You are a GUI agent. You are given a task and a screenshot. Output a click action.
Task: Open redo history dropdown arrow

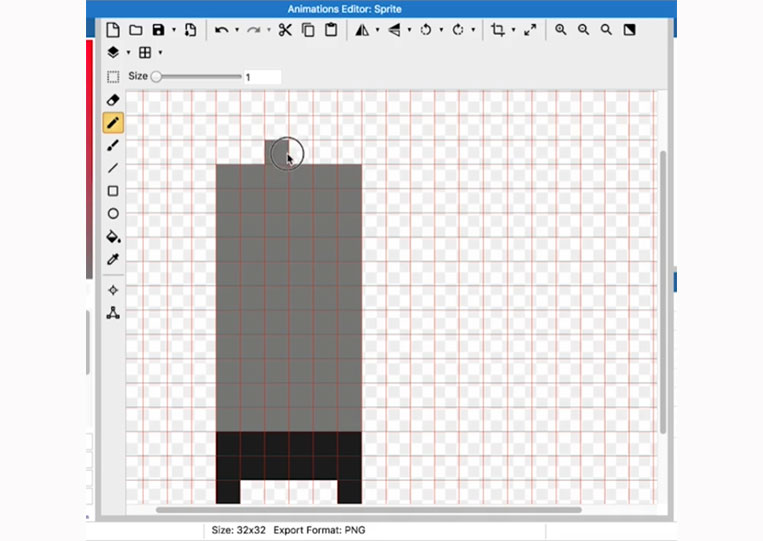pyautogui.click(x=269, y=30)
